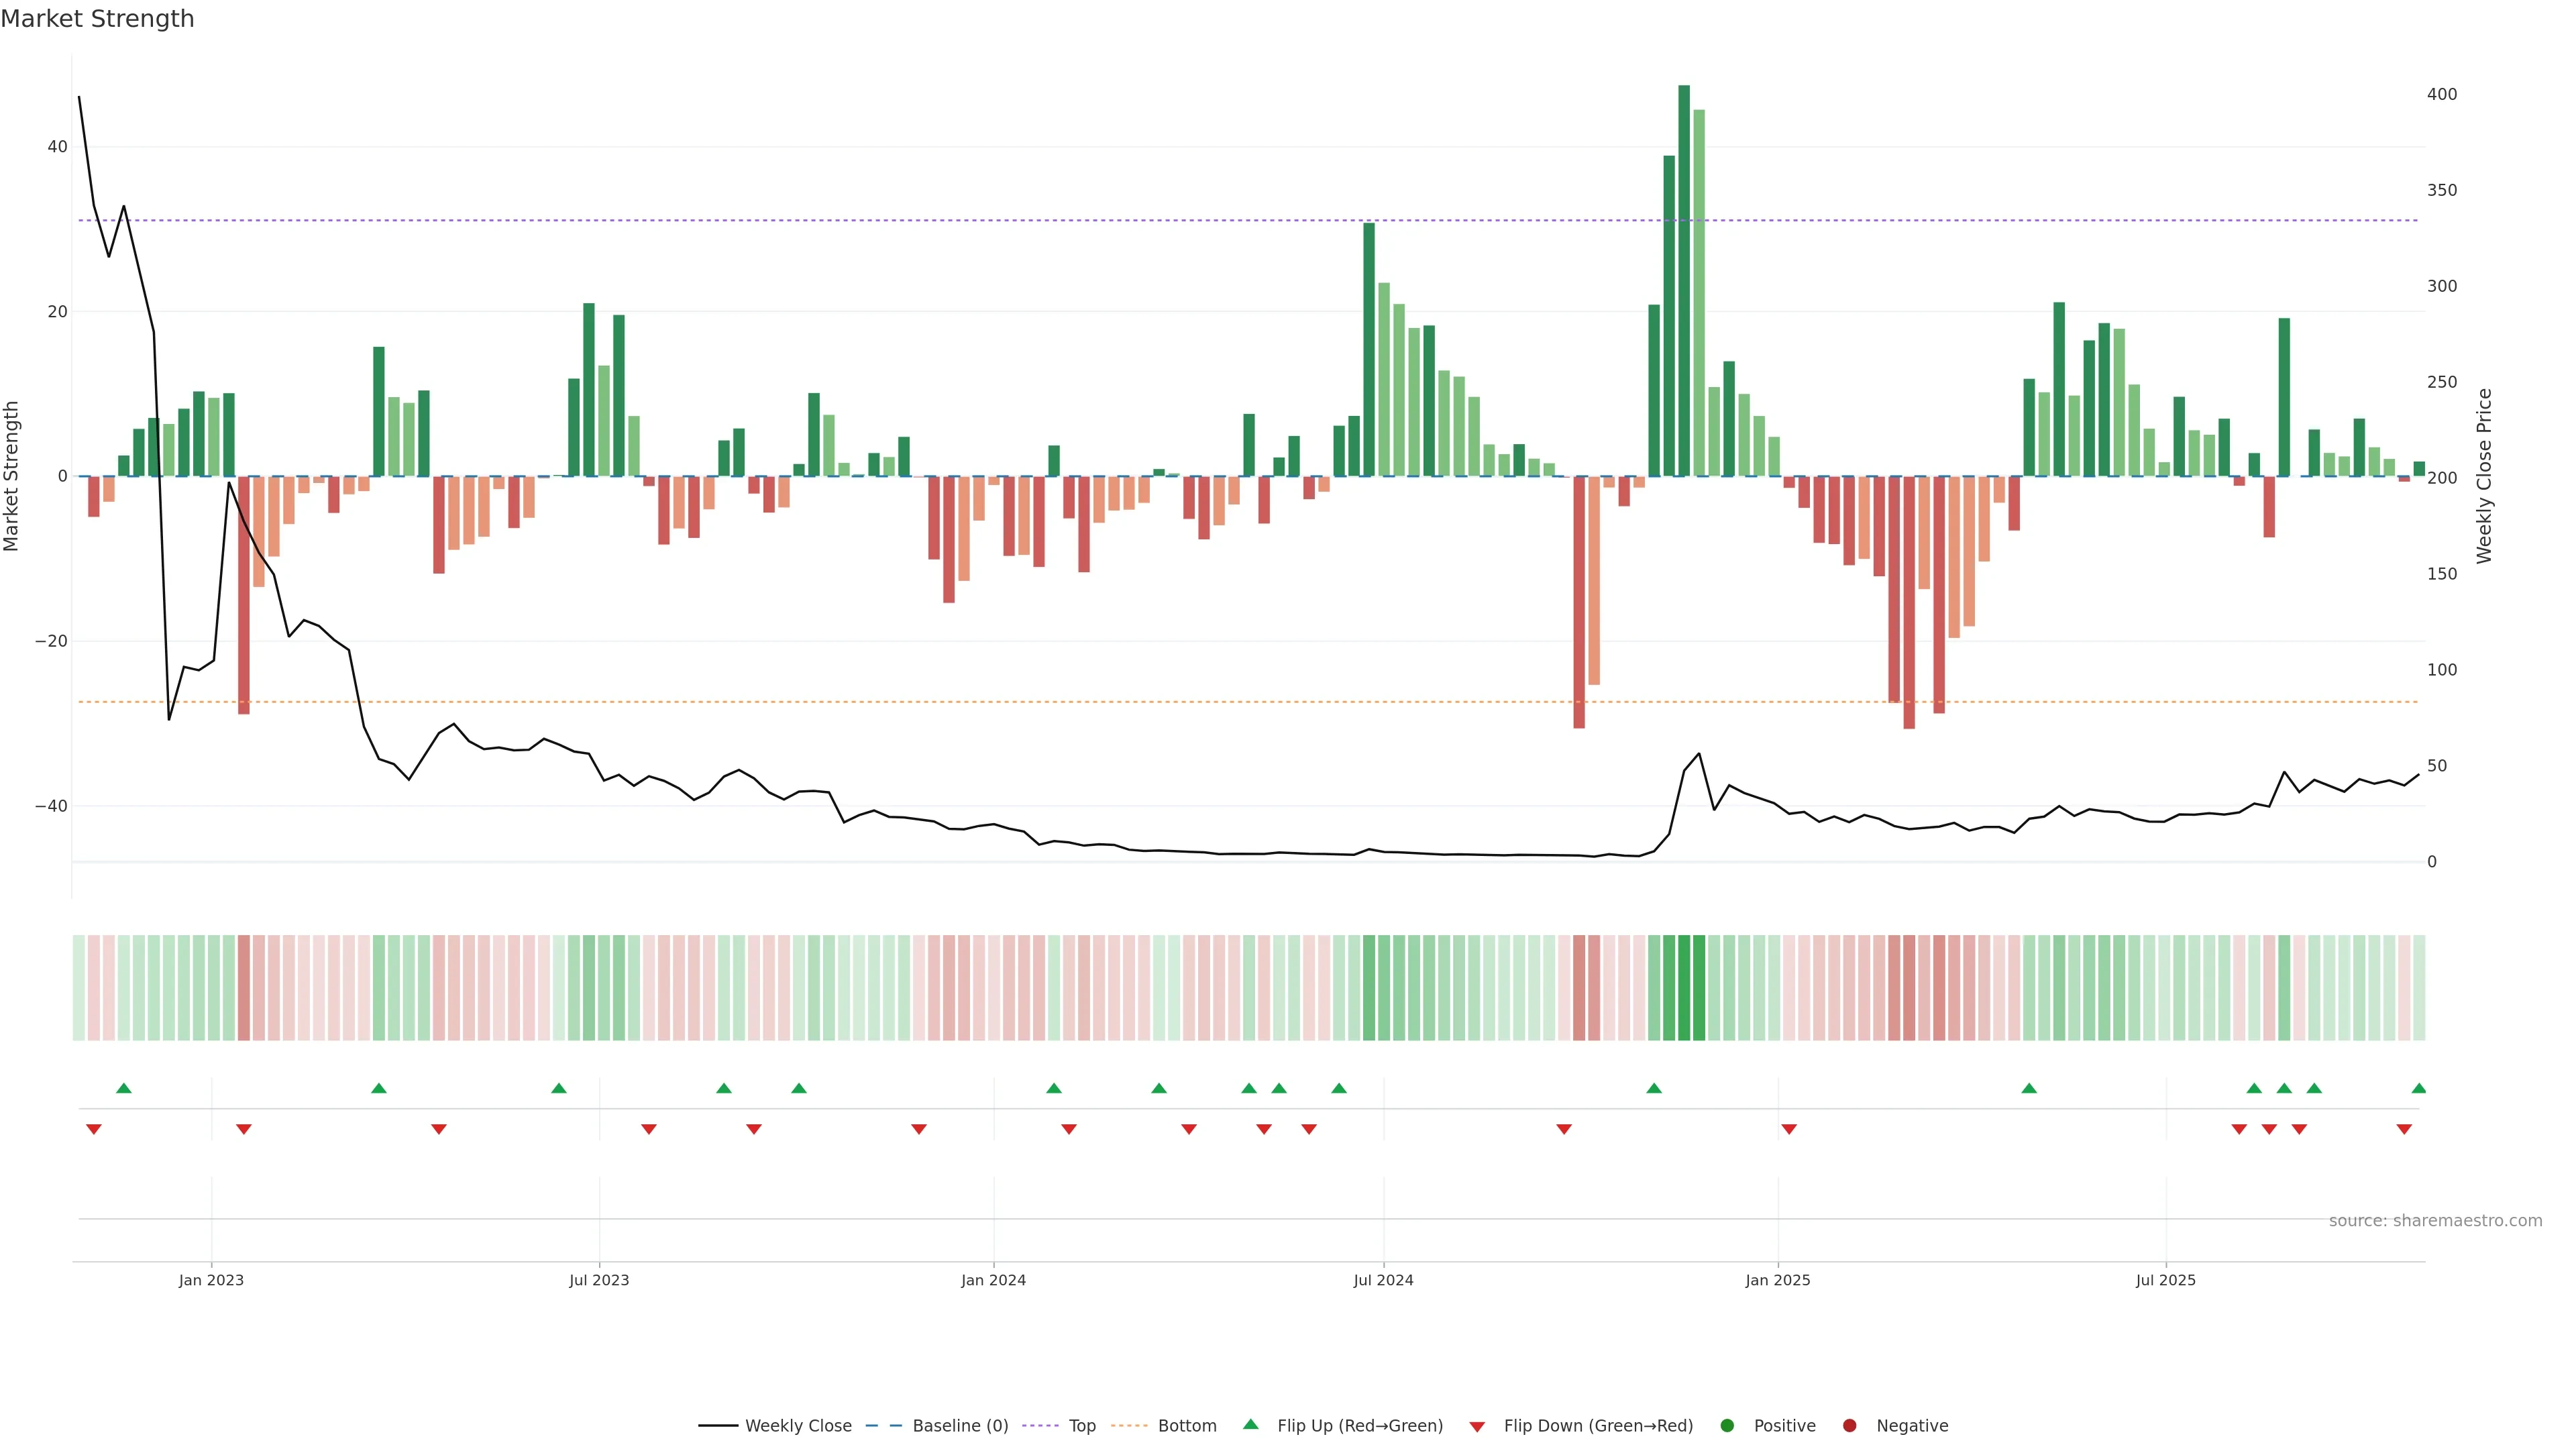The image size is (2576, 1449).
Task: Click the Jul 2024 x-axis label
Action: [1383, 1280]
